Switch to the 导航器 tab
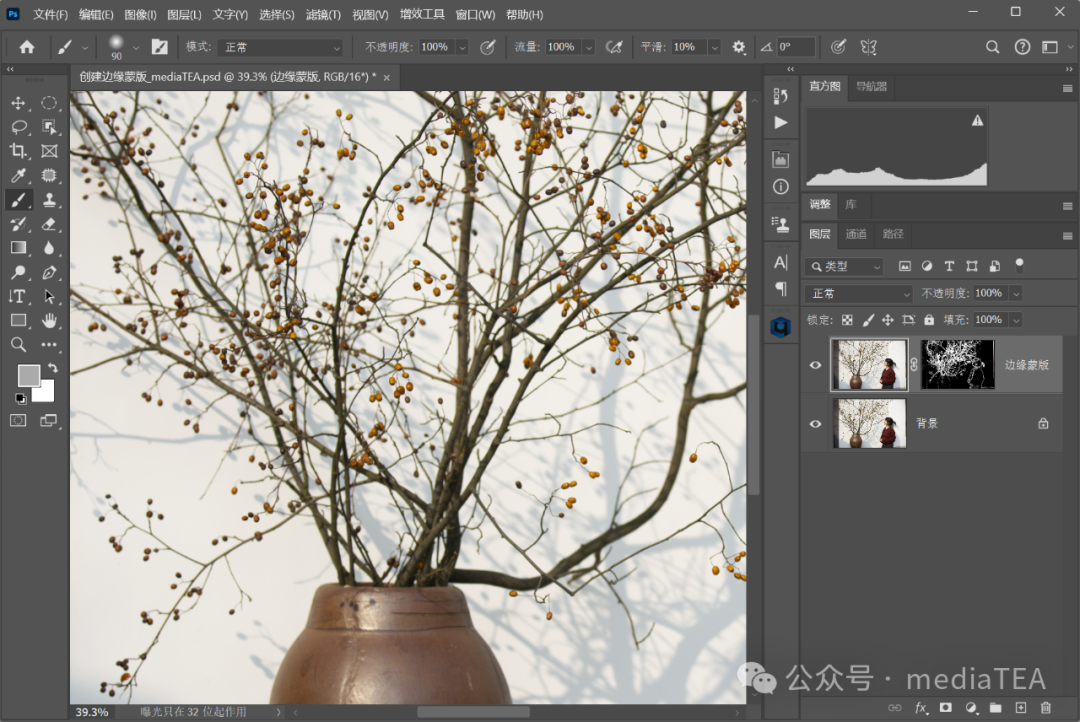The width and height of the screenshot is (1080, 722). [871, 87]
